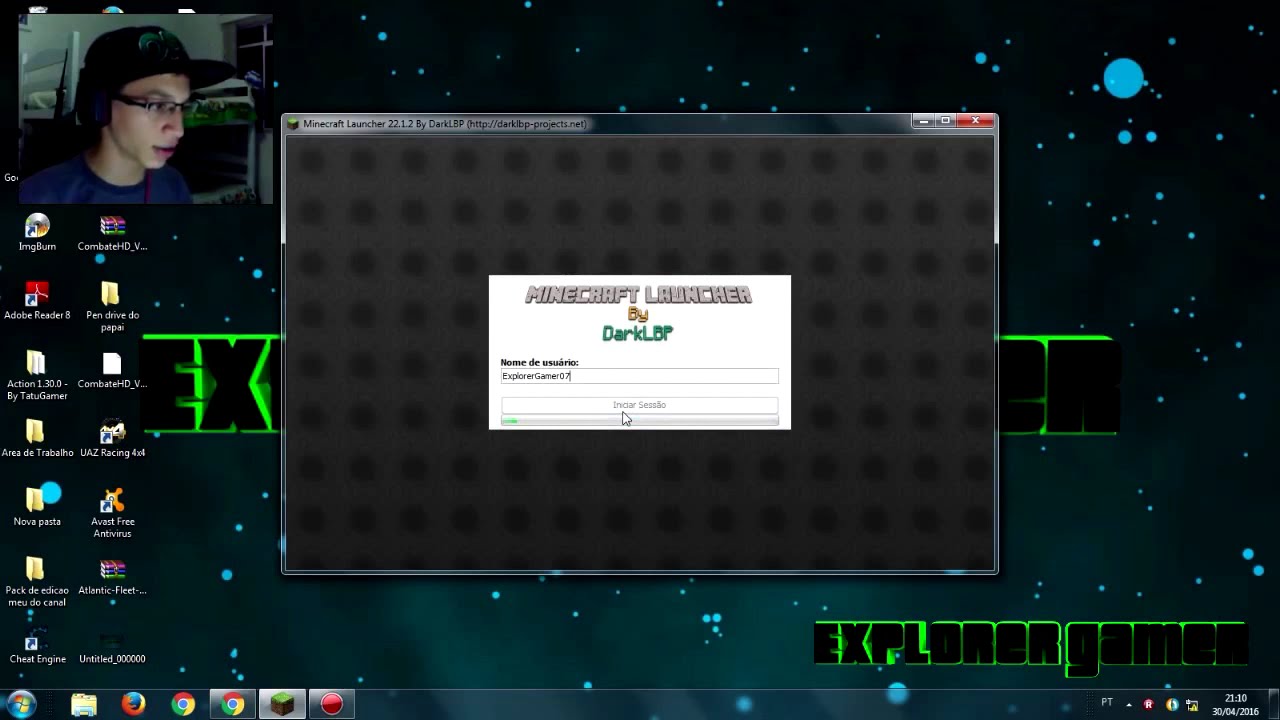Click the red R tray icon
This screenshot has width=1280, height=720.
(x=1148, y=704)
